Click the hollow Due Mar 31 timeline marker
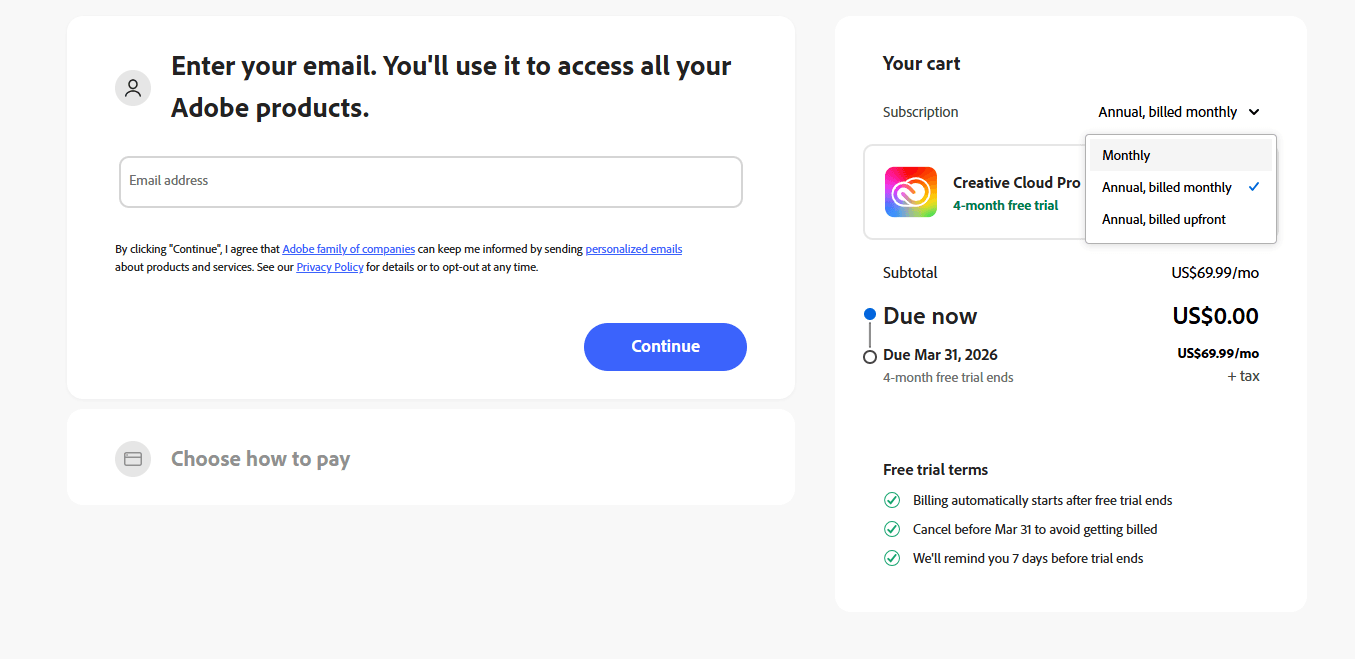 [x=870, y=357]
